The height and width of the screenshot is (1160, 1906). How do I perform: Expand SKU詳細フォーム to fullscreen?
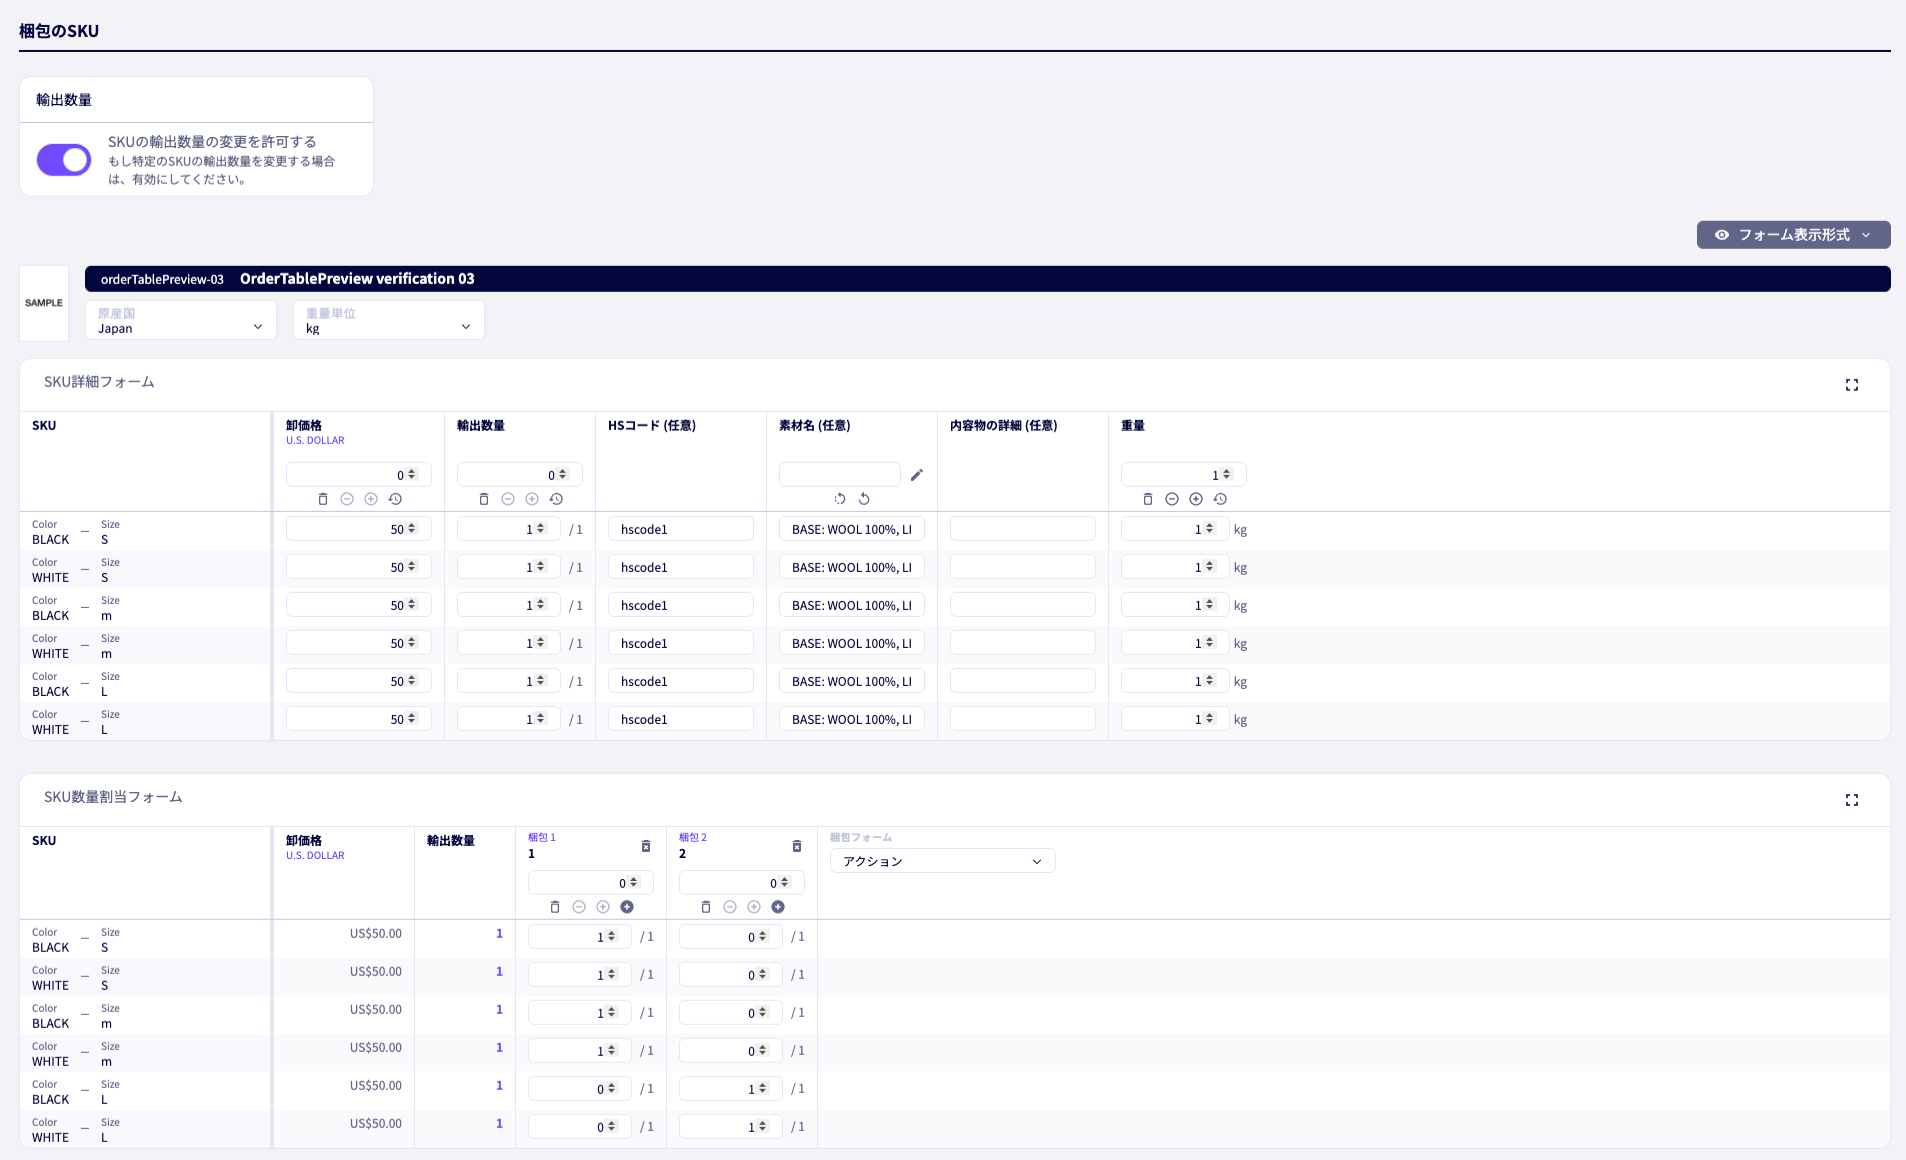click(1851, 385)
